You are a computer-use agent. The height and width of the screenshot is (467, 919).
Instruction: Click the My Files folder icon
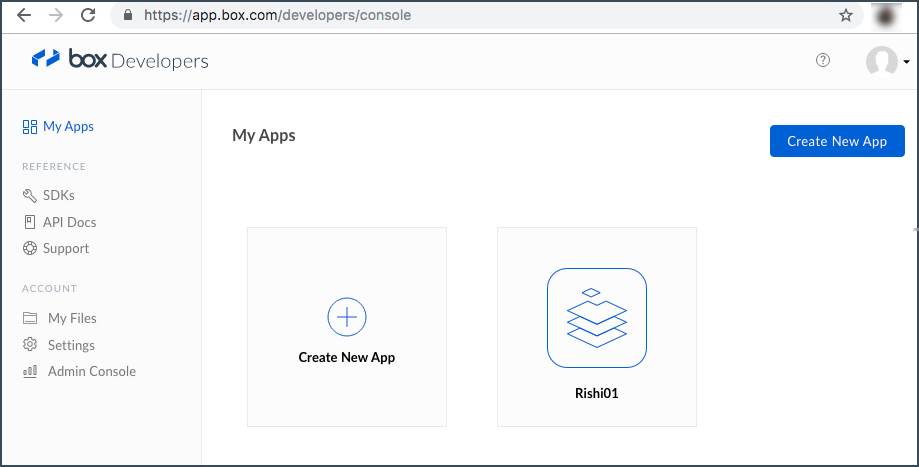tap(29, 318)
